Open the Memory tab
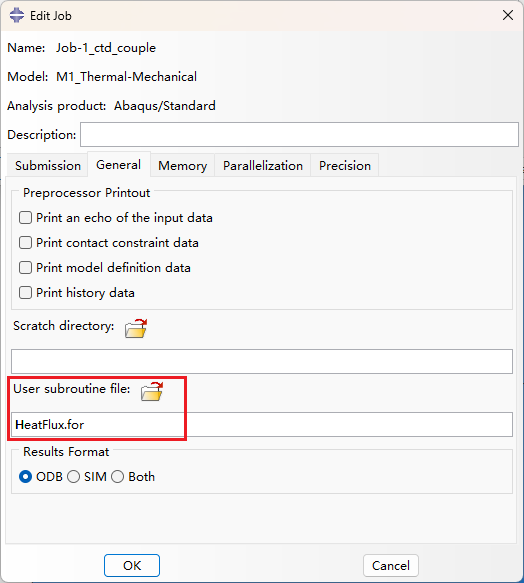The width and height of the screenshot is (524, 583). point(182,165)
